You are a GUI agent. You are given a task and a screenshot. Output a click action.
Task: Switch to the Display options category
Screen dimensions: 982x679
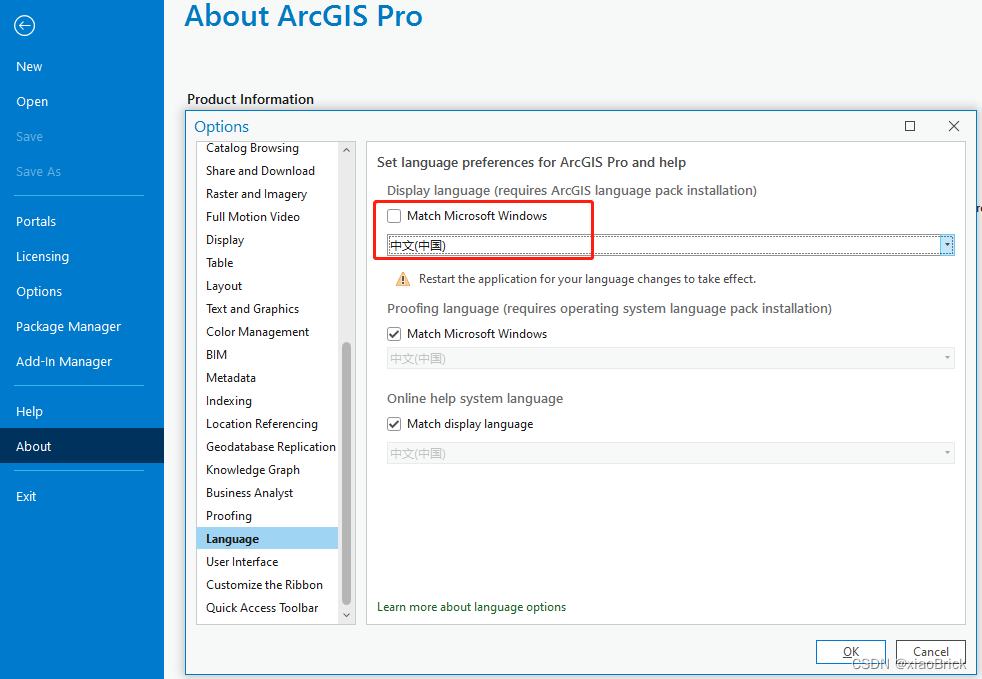tap(224, 239)
